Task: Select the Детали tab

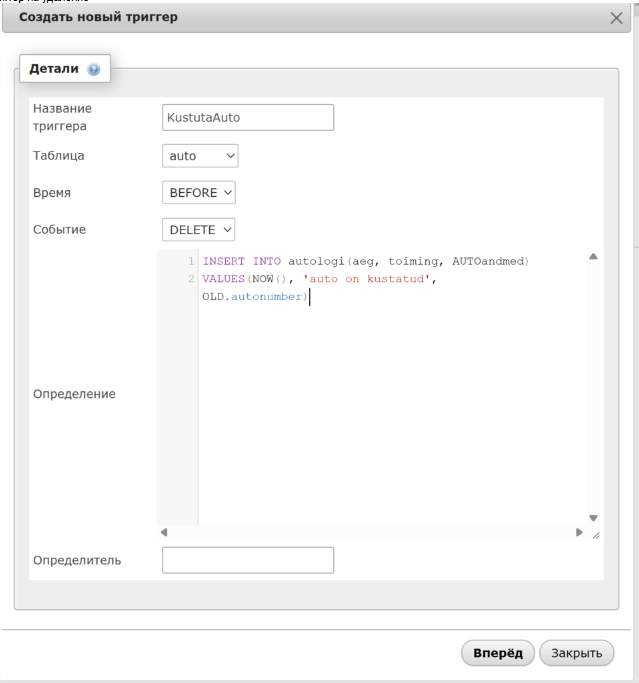Action: point(58,71)
